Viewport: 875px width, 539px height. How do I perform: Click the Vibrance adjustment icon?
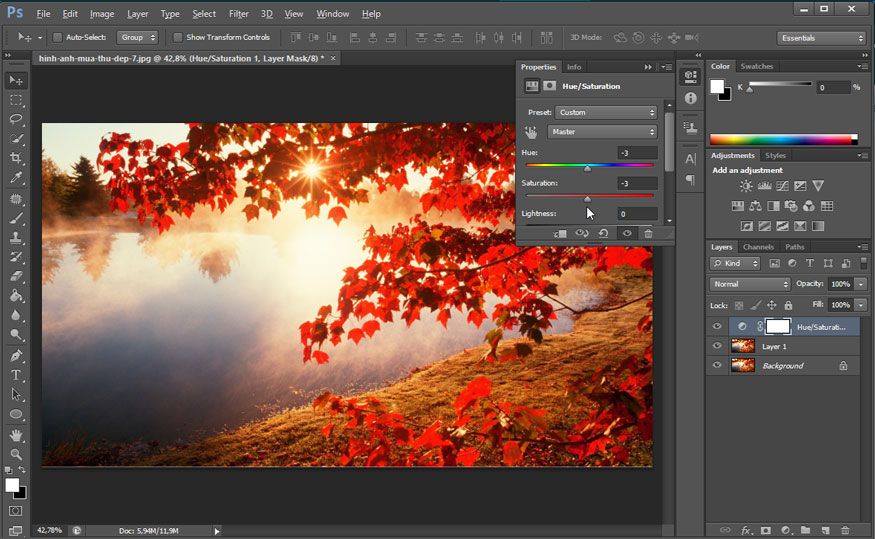[818, 186]
